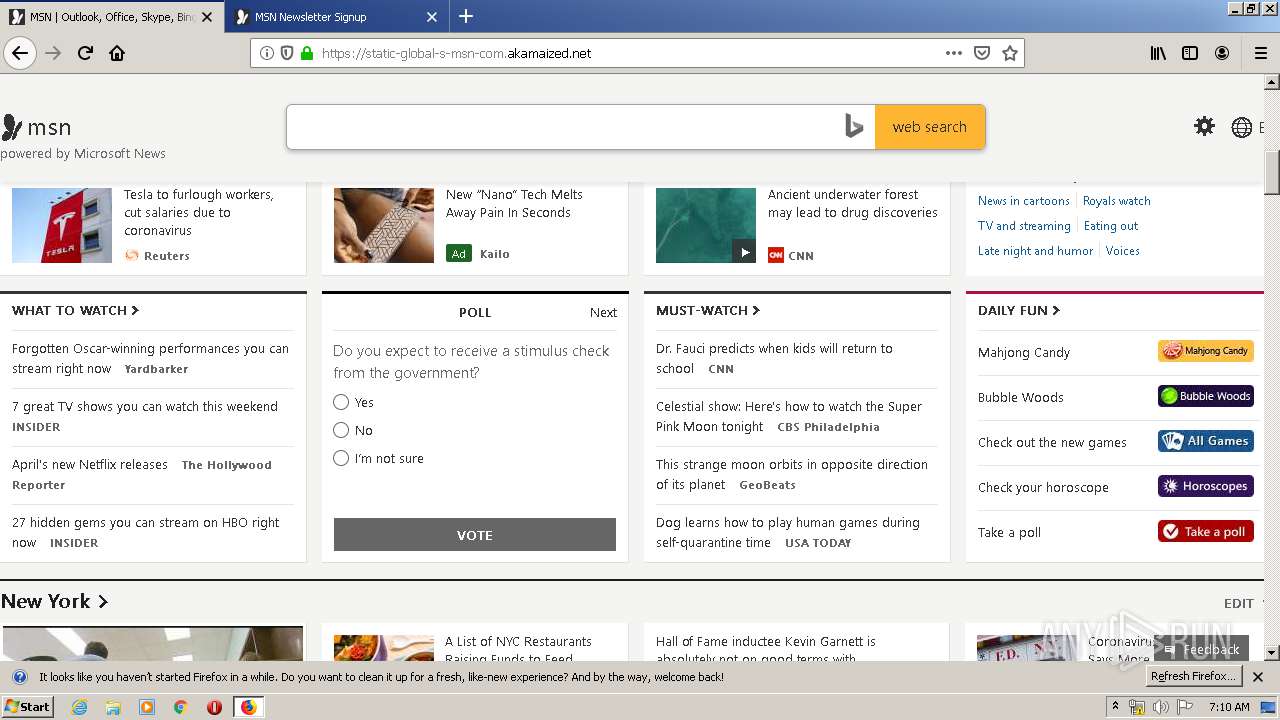The width and height of the screenshot is (1280, 720).
Task: Reload the current page
Action: [86, 53]
